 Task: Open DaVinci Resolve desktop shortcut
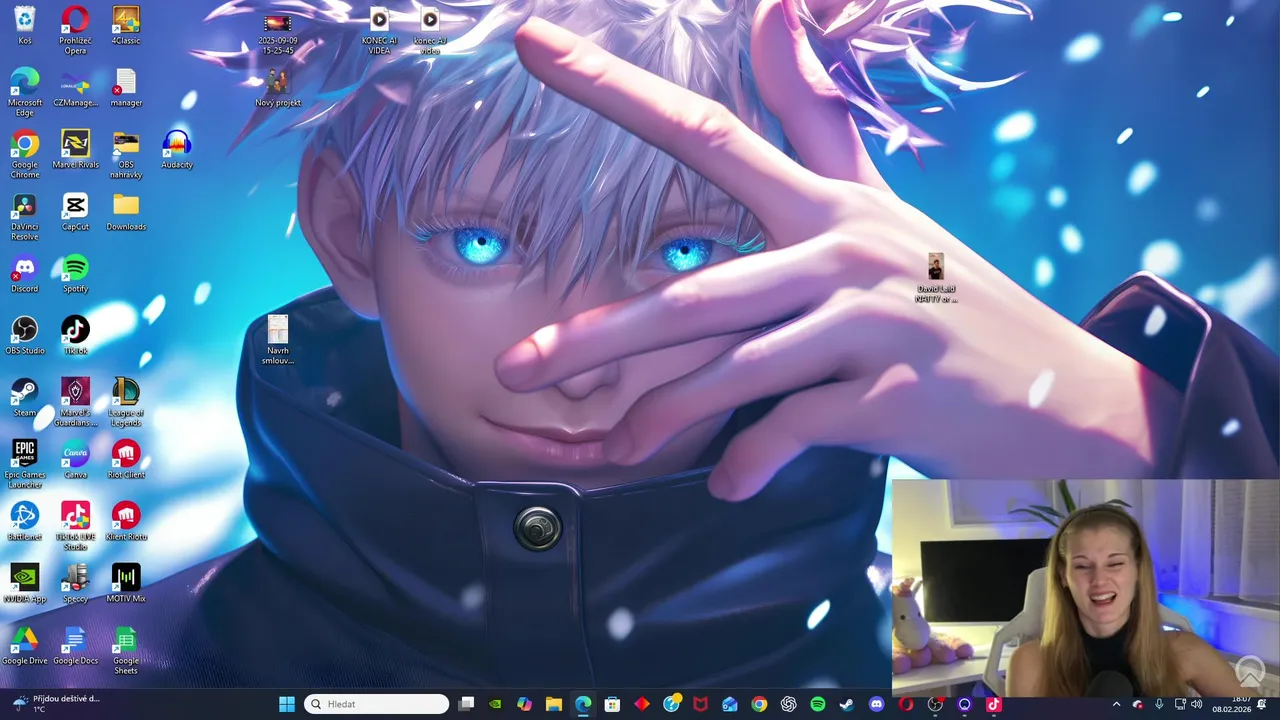pyautogui.click(x=25, y=216)
